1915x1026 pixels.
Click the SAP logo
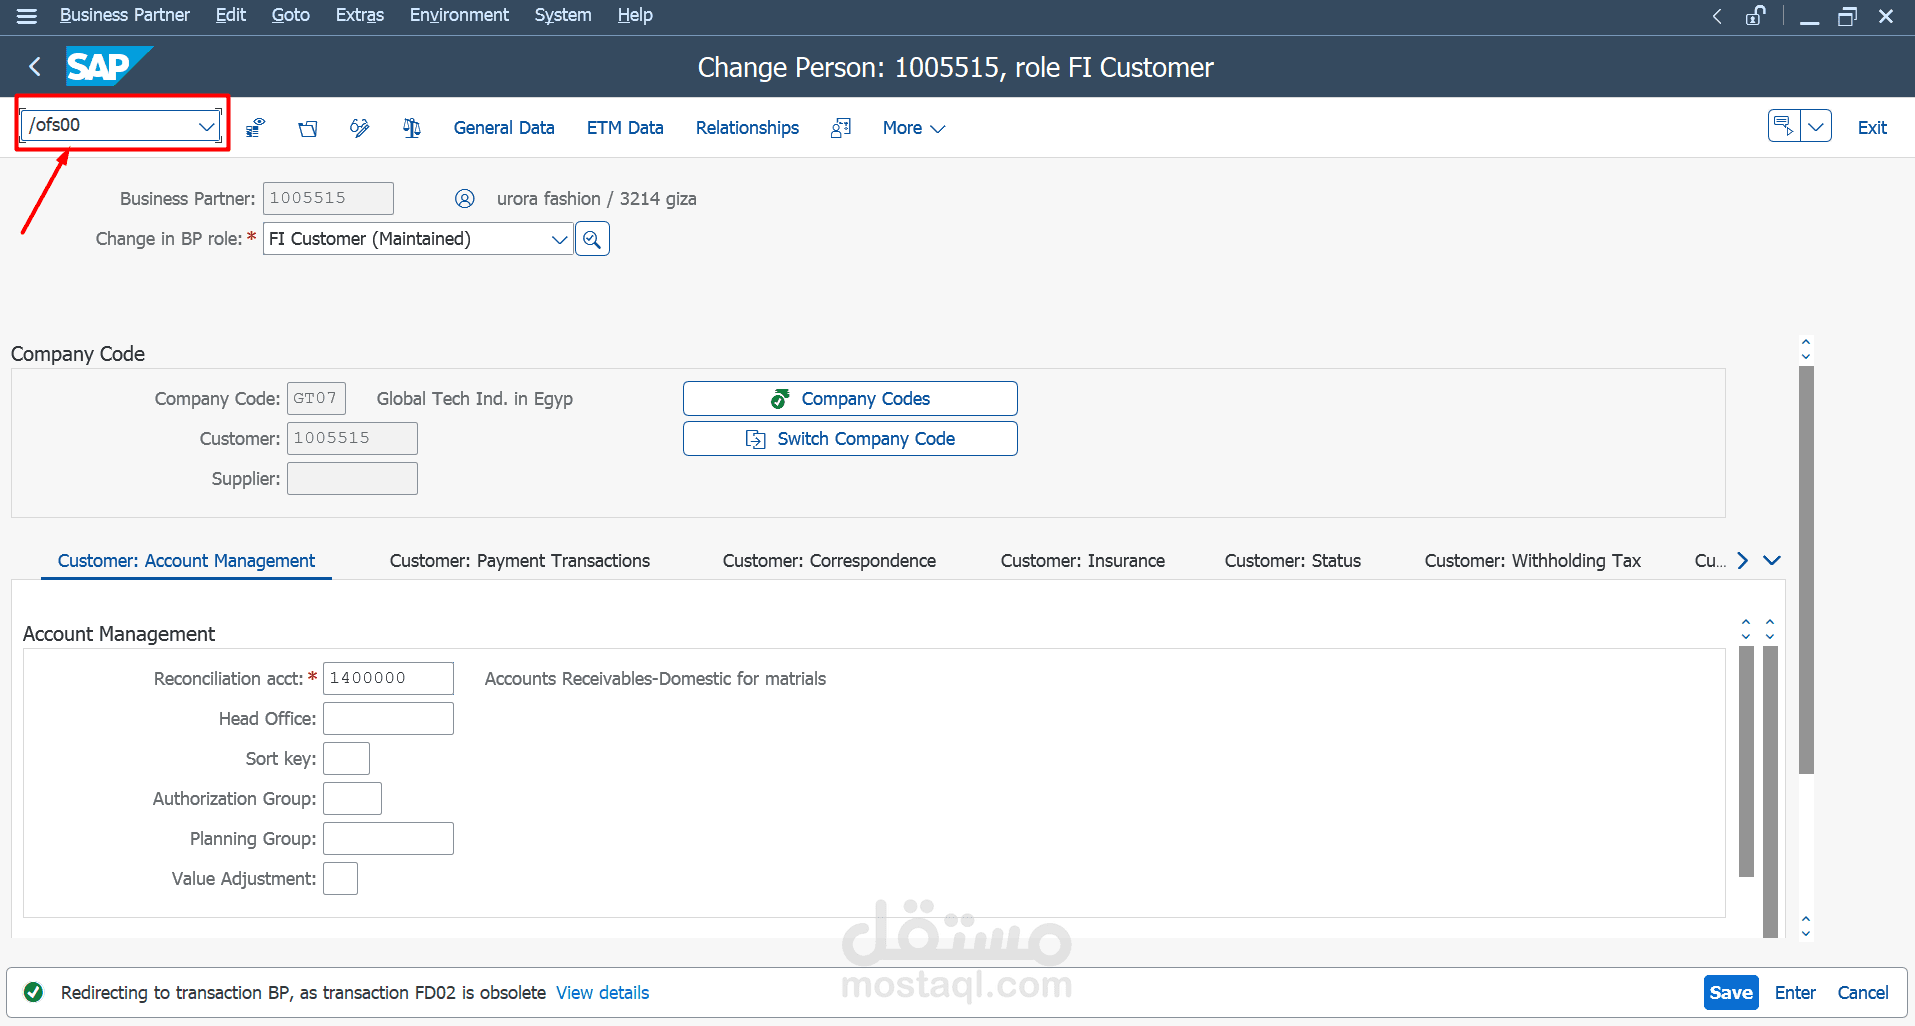point(109,67)
